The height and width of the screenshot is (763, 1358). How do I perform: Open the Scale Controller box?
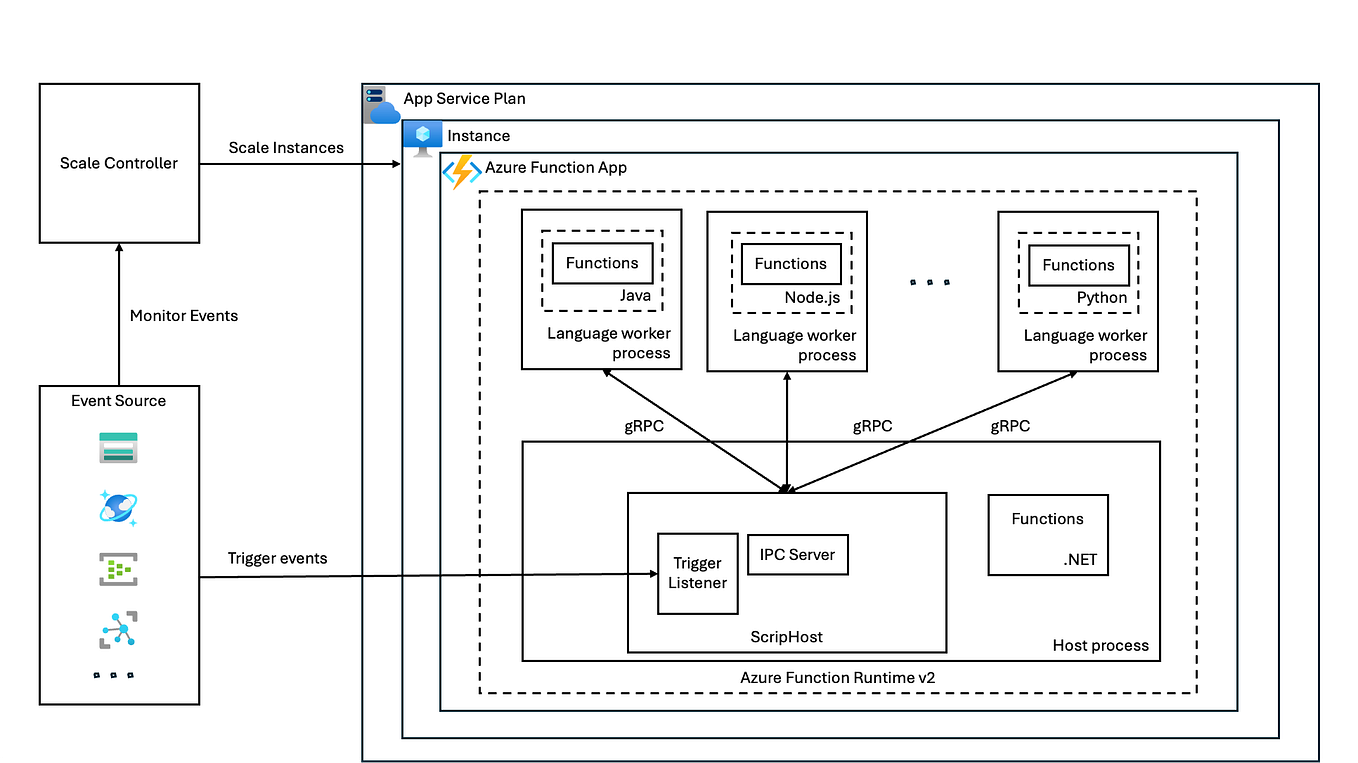(x=119, y=163)
